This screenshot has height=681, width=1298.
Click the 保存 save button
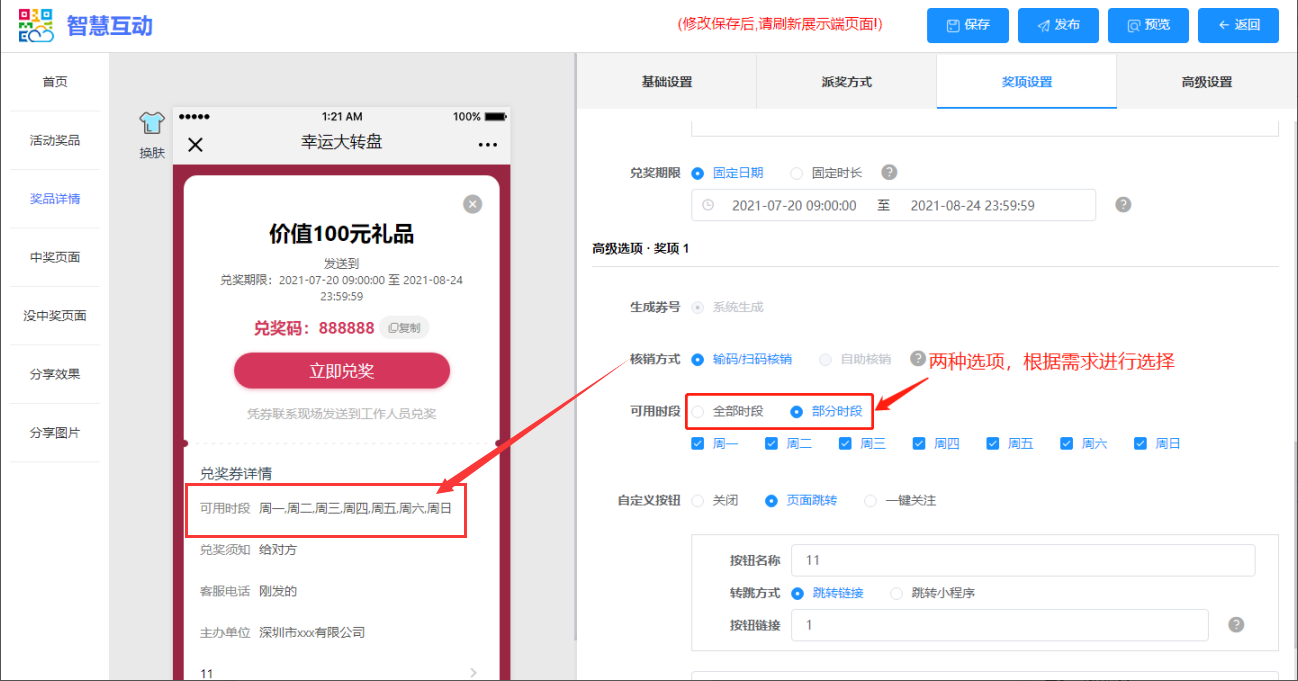[967, 26]
